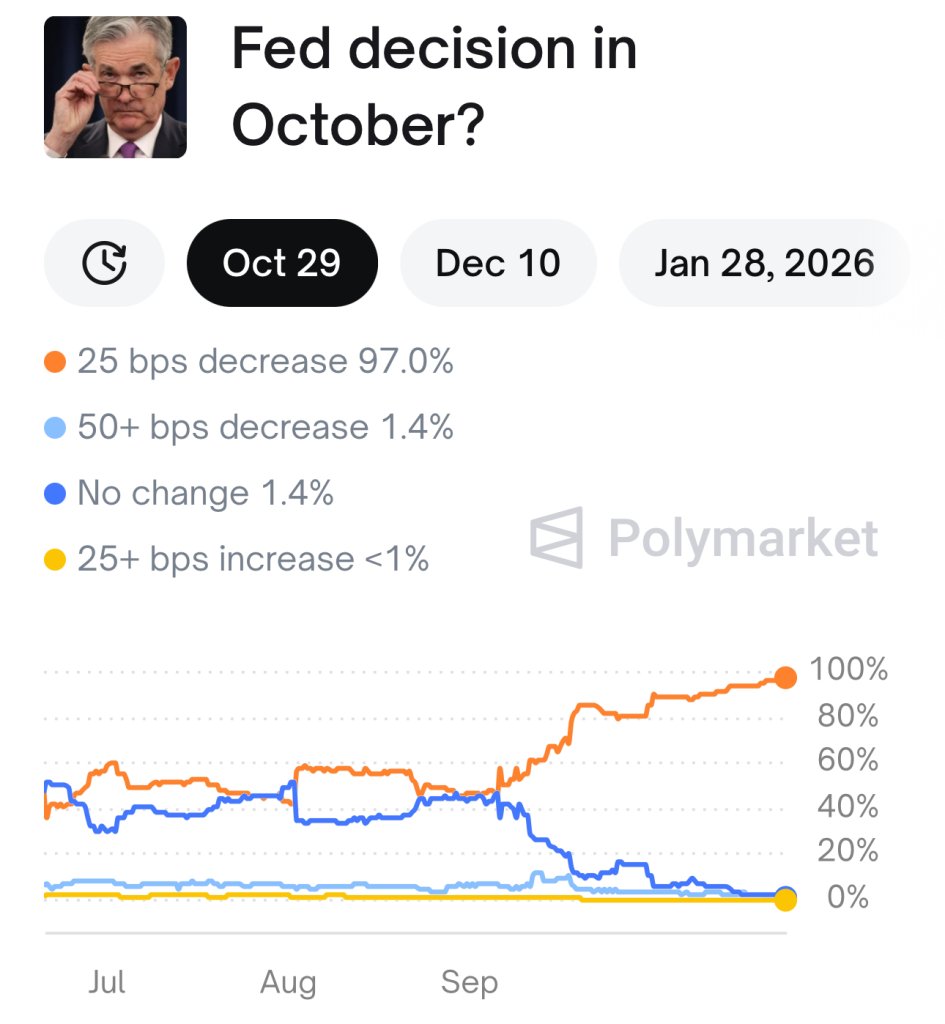Screen dimensions: 945x1024
Task: Select the 25 bps decrease 97.0% label
Action: tap(265, 361)
